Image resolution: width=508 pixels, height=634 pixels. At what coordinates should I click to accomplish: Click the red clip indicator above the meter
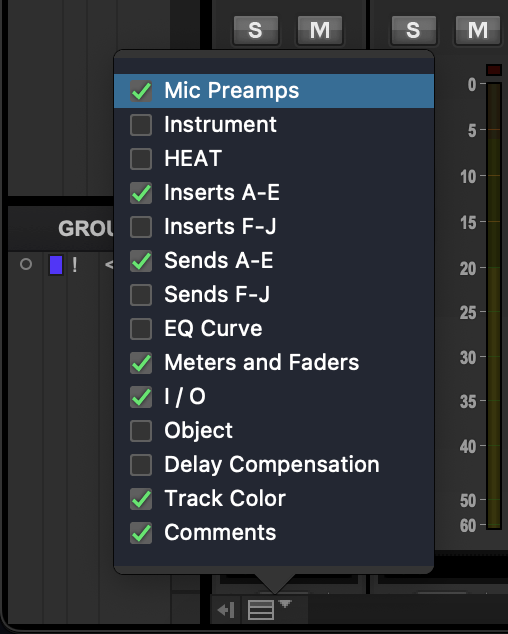pos(494,70)
